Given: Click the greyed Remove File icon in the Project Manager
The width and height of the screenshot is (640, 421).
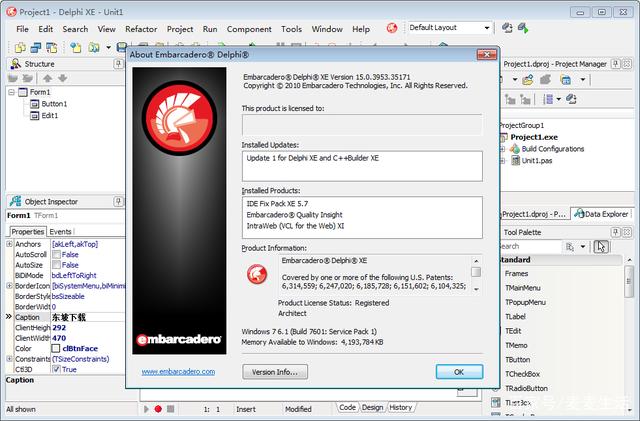Looking at the screenshot, I should [x=546, y=80].
